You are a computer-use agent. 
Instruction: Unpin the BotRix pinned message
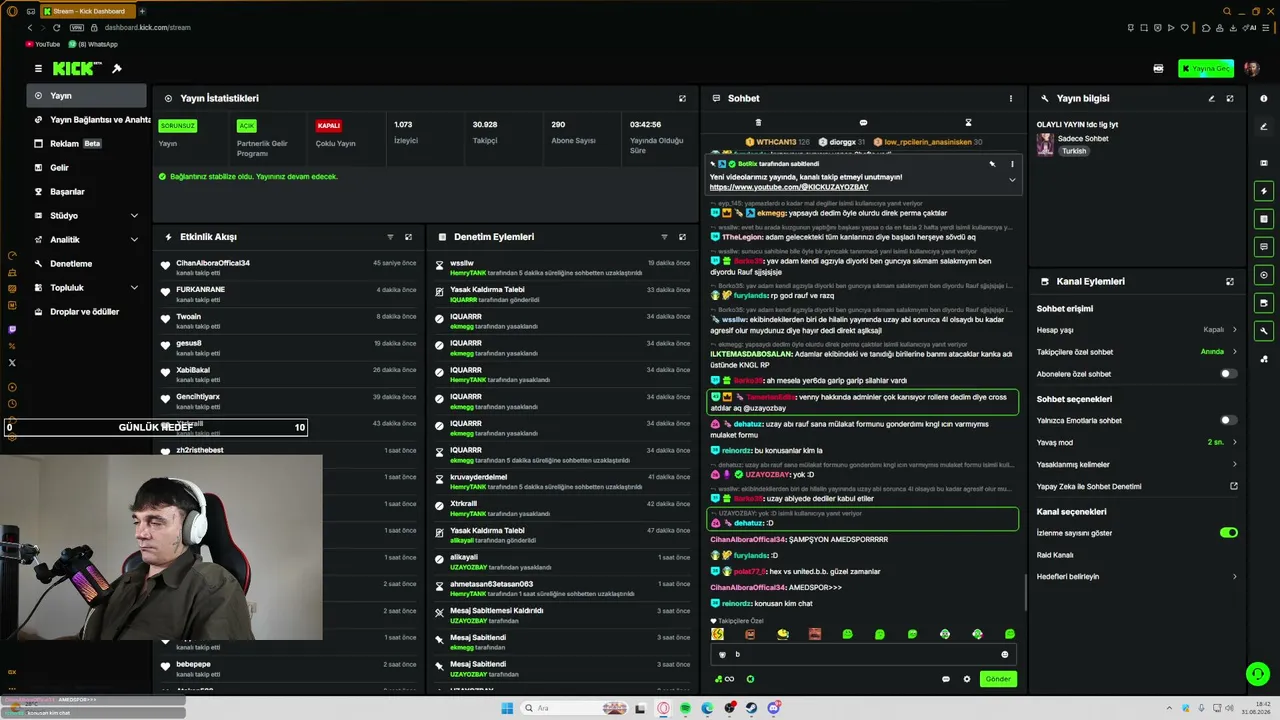(992, 164)
